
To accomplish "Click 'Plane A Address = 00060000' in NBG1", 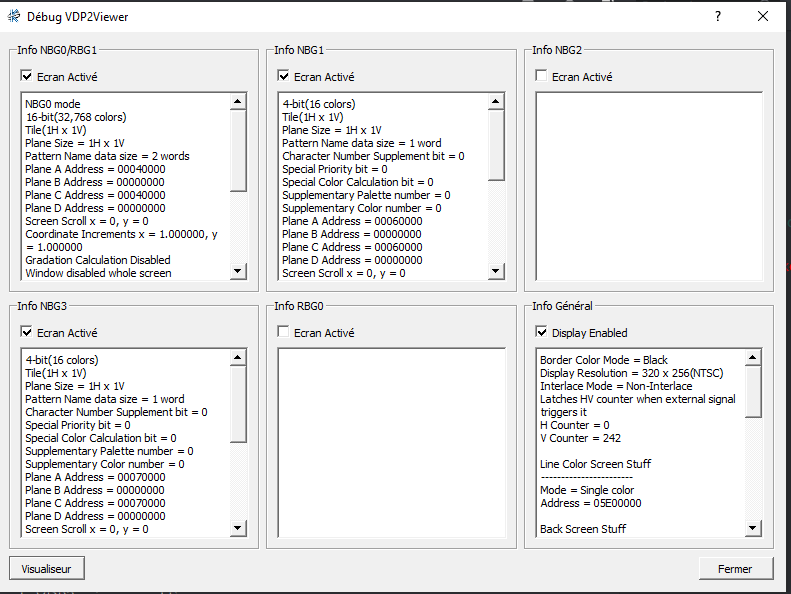I will point(352,221).
